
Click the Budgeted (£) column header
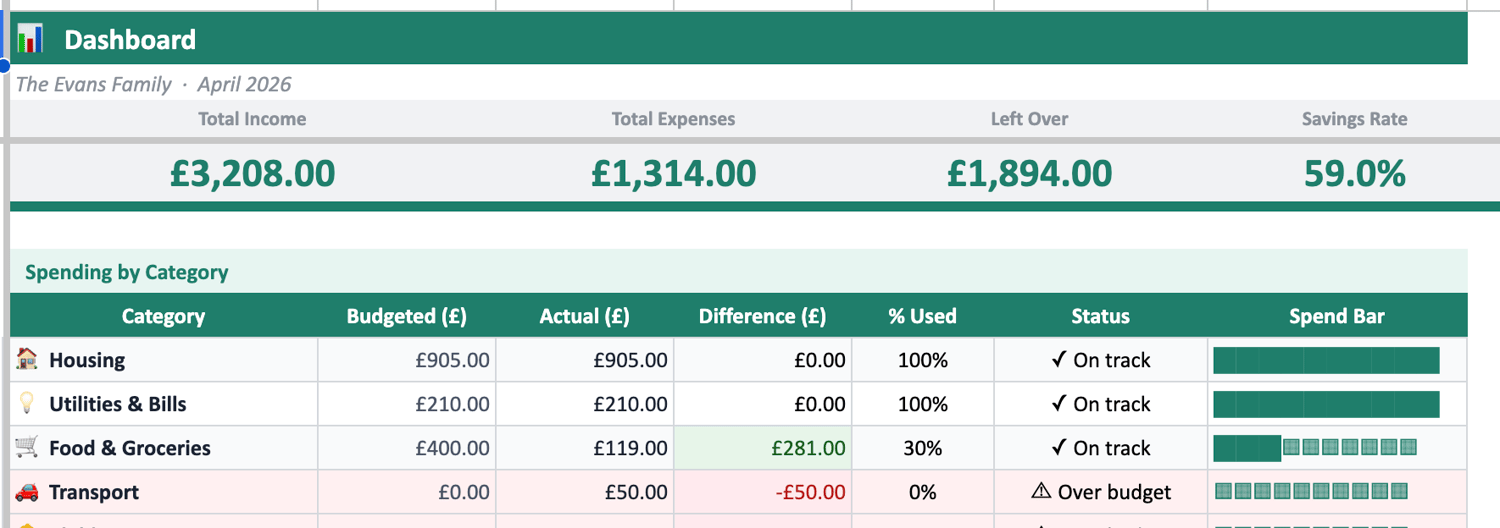[x=407, y=316]
